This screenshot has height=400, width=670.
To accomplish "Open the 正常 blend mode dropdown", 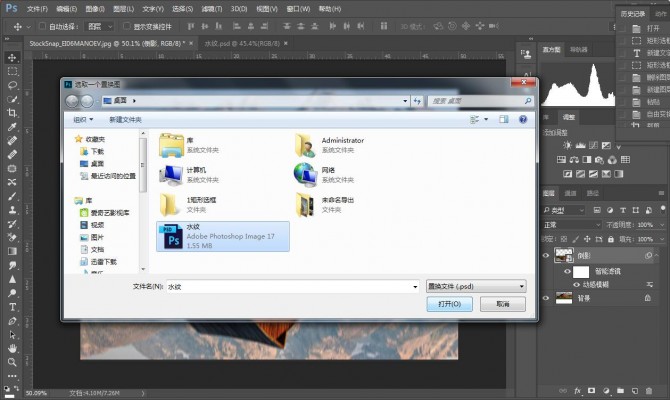I will (572, 225).
